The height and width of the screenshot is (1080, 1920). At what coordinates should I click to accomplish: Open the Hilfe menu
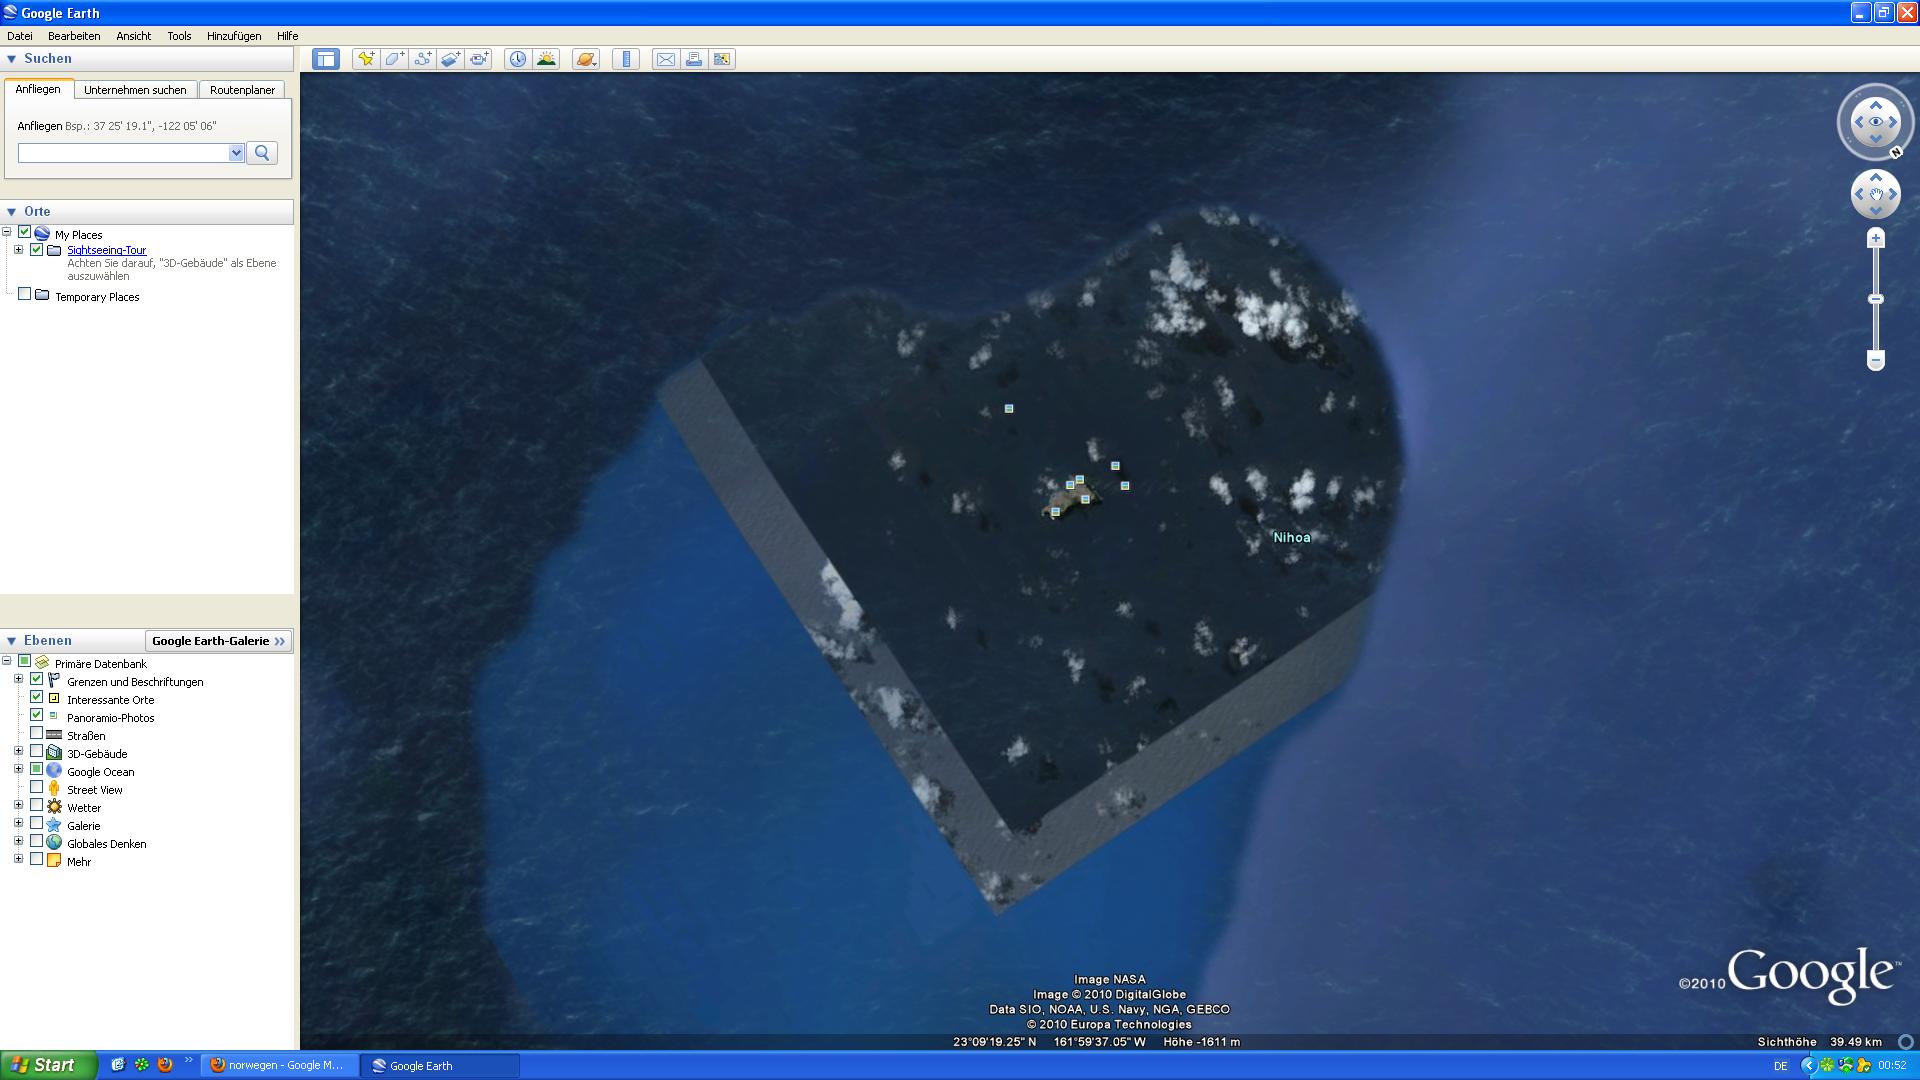click(x=287, y=36)
